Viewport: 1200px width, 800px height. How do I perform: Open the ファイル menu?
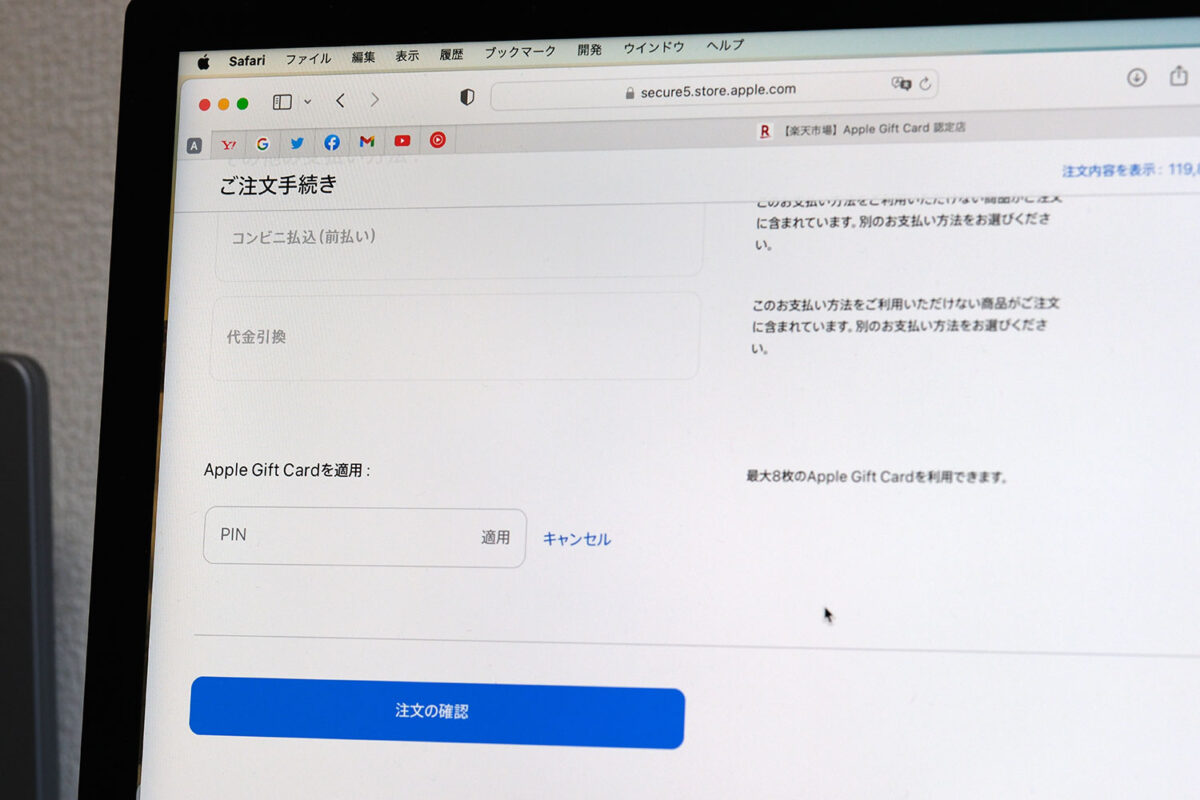click(x=308, y=59)
